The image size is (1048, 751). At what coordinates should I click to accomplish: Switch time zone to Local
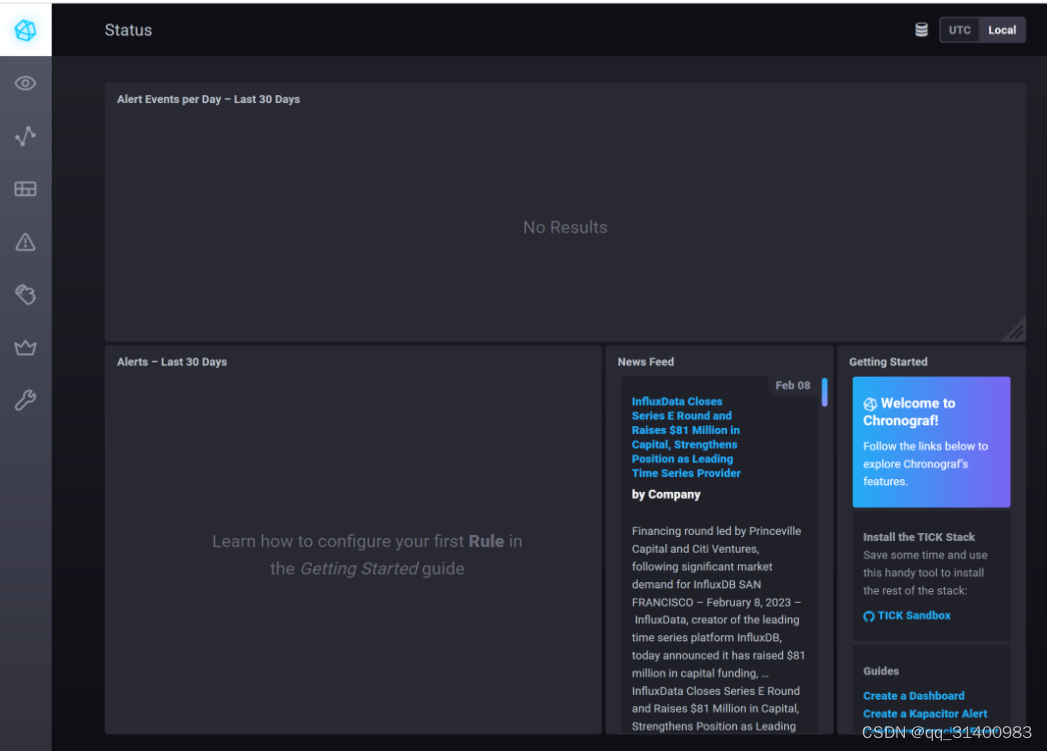tap(1002, 30)
